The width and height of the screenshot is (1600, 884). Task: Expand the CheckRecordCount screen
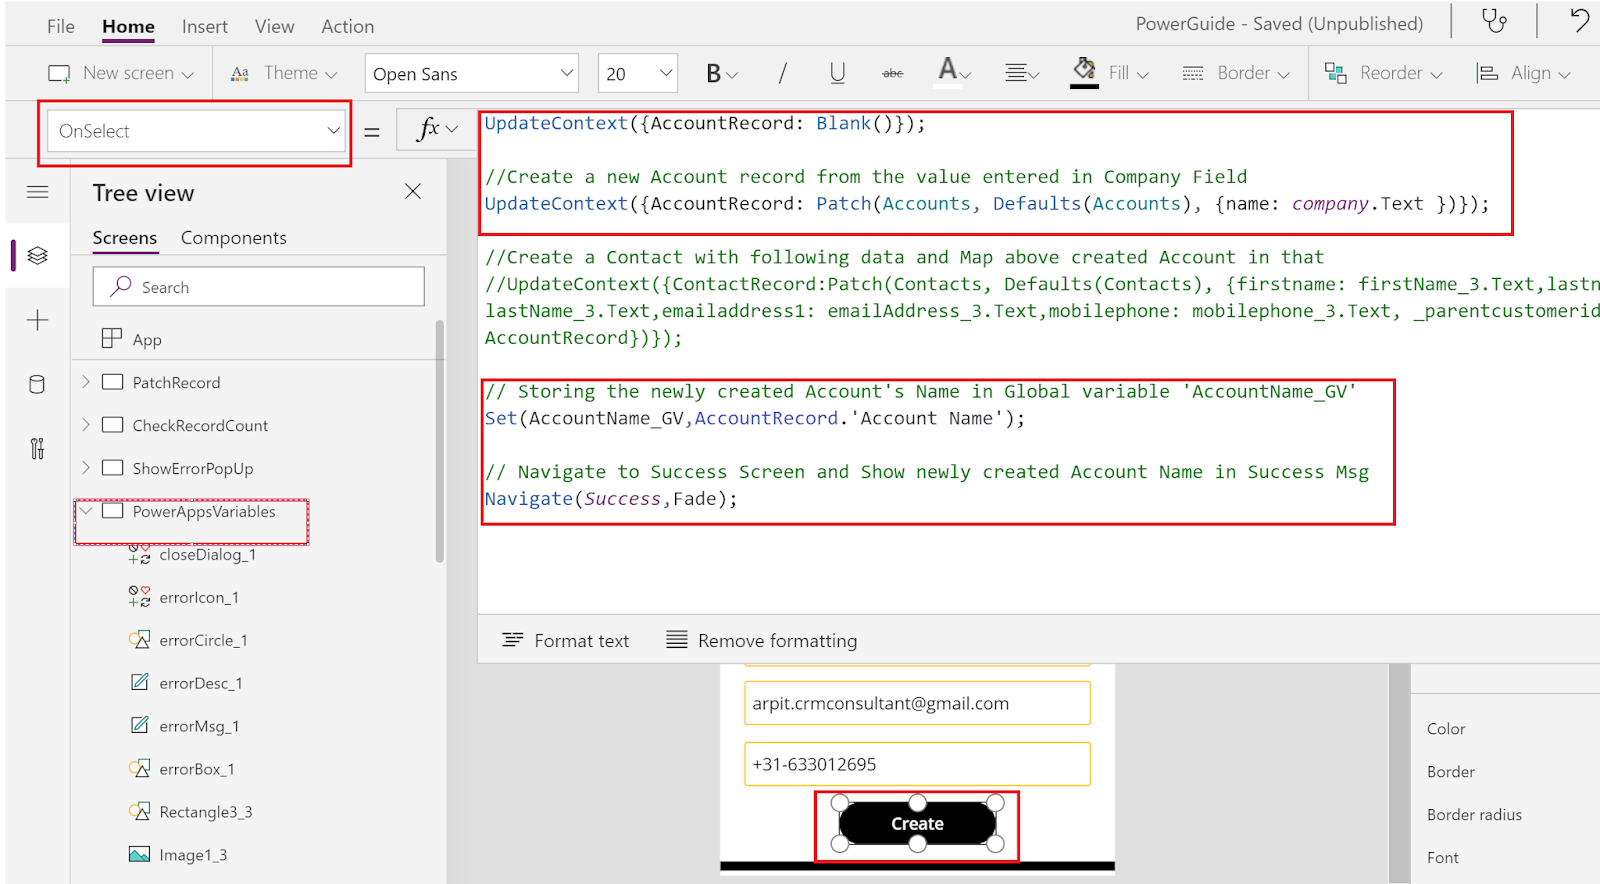(86, 425)
